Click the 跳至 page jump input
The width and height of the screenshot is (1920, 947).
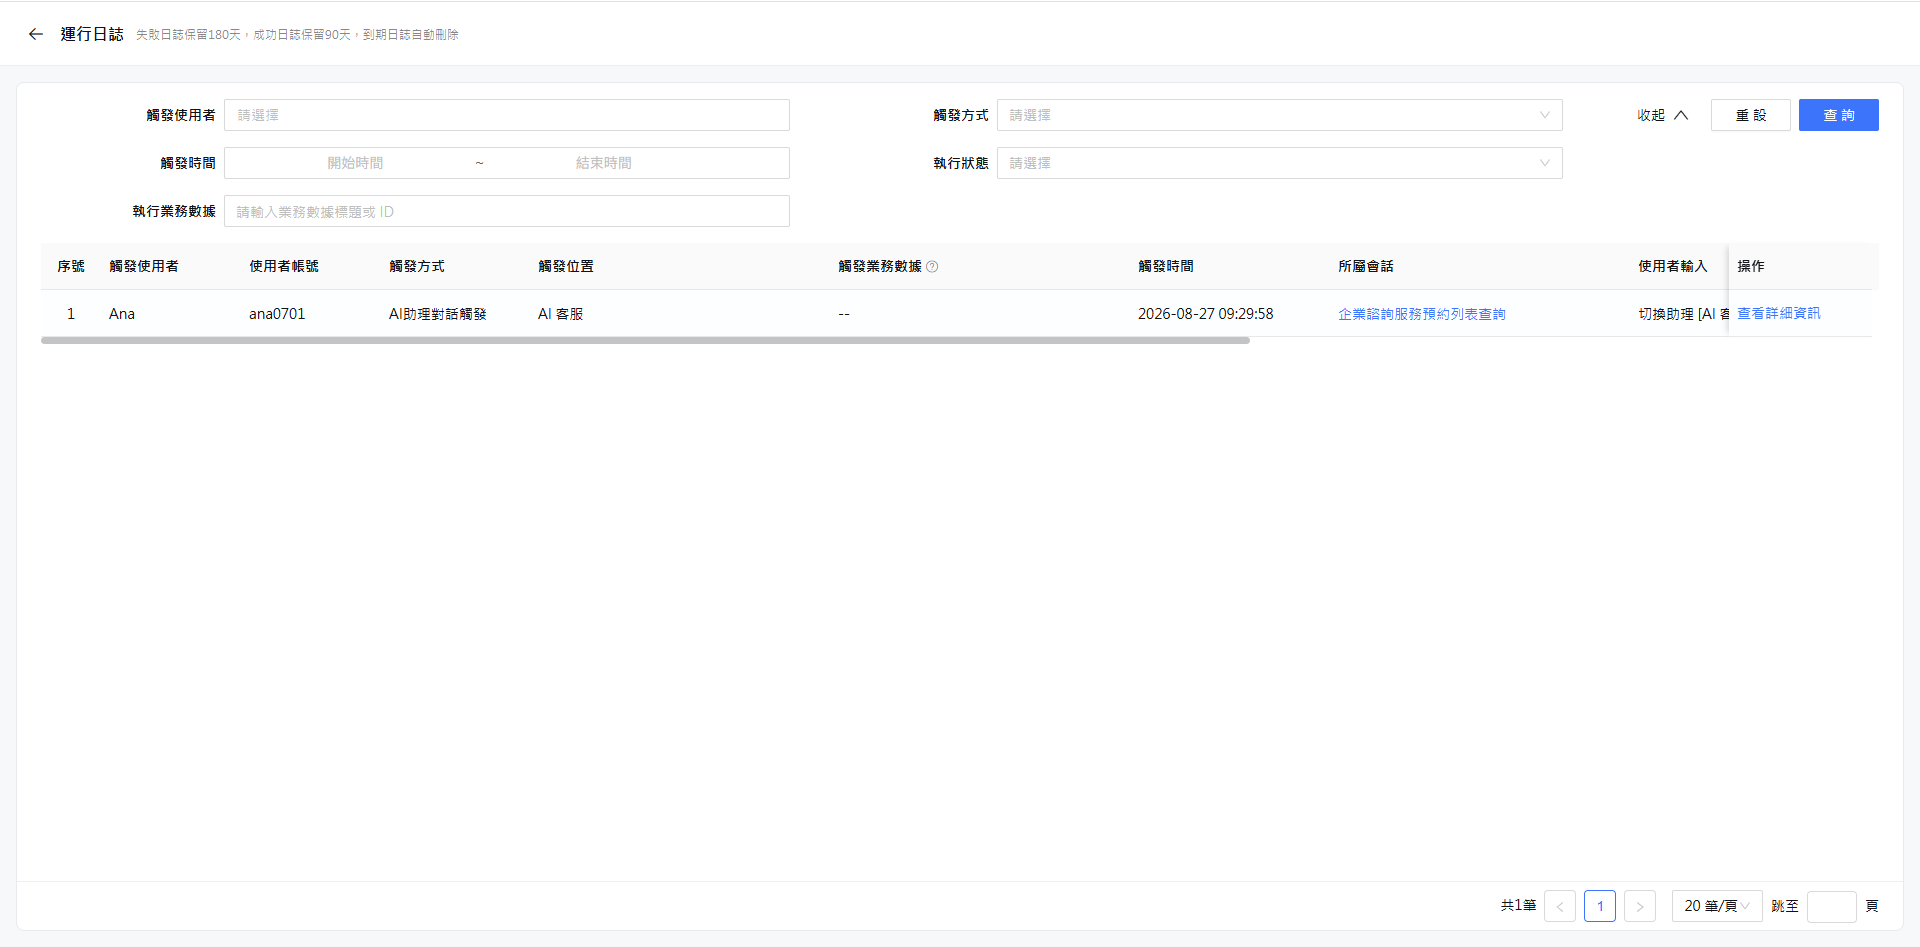pos(1832,906)
